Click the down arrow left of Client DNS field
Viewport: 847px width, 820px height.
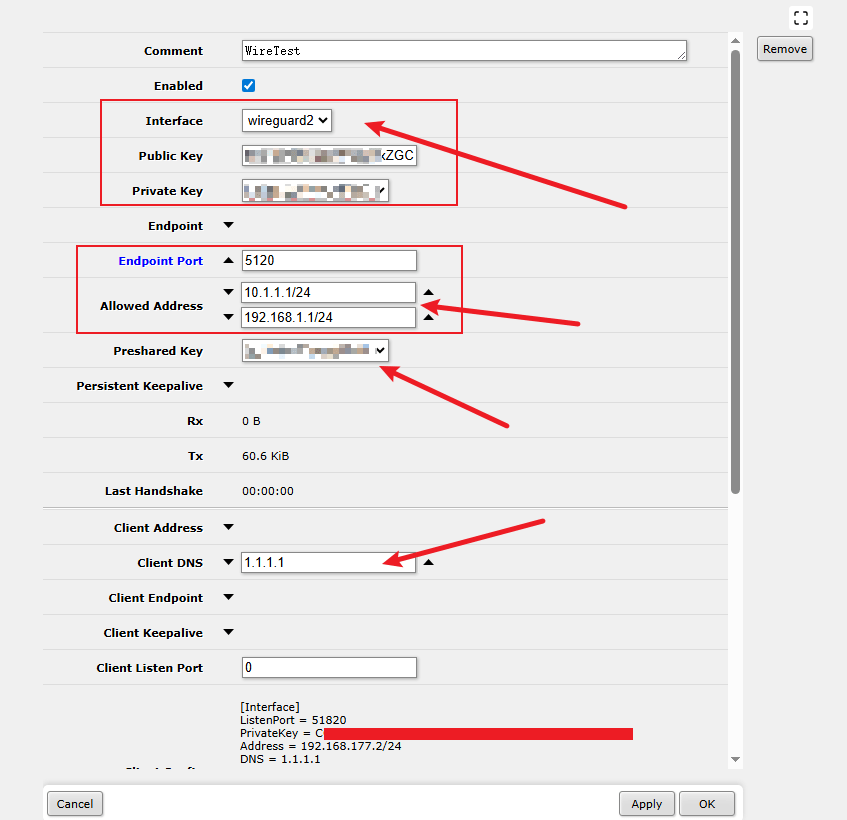[228, 563]
